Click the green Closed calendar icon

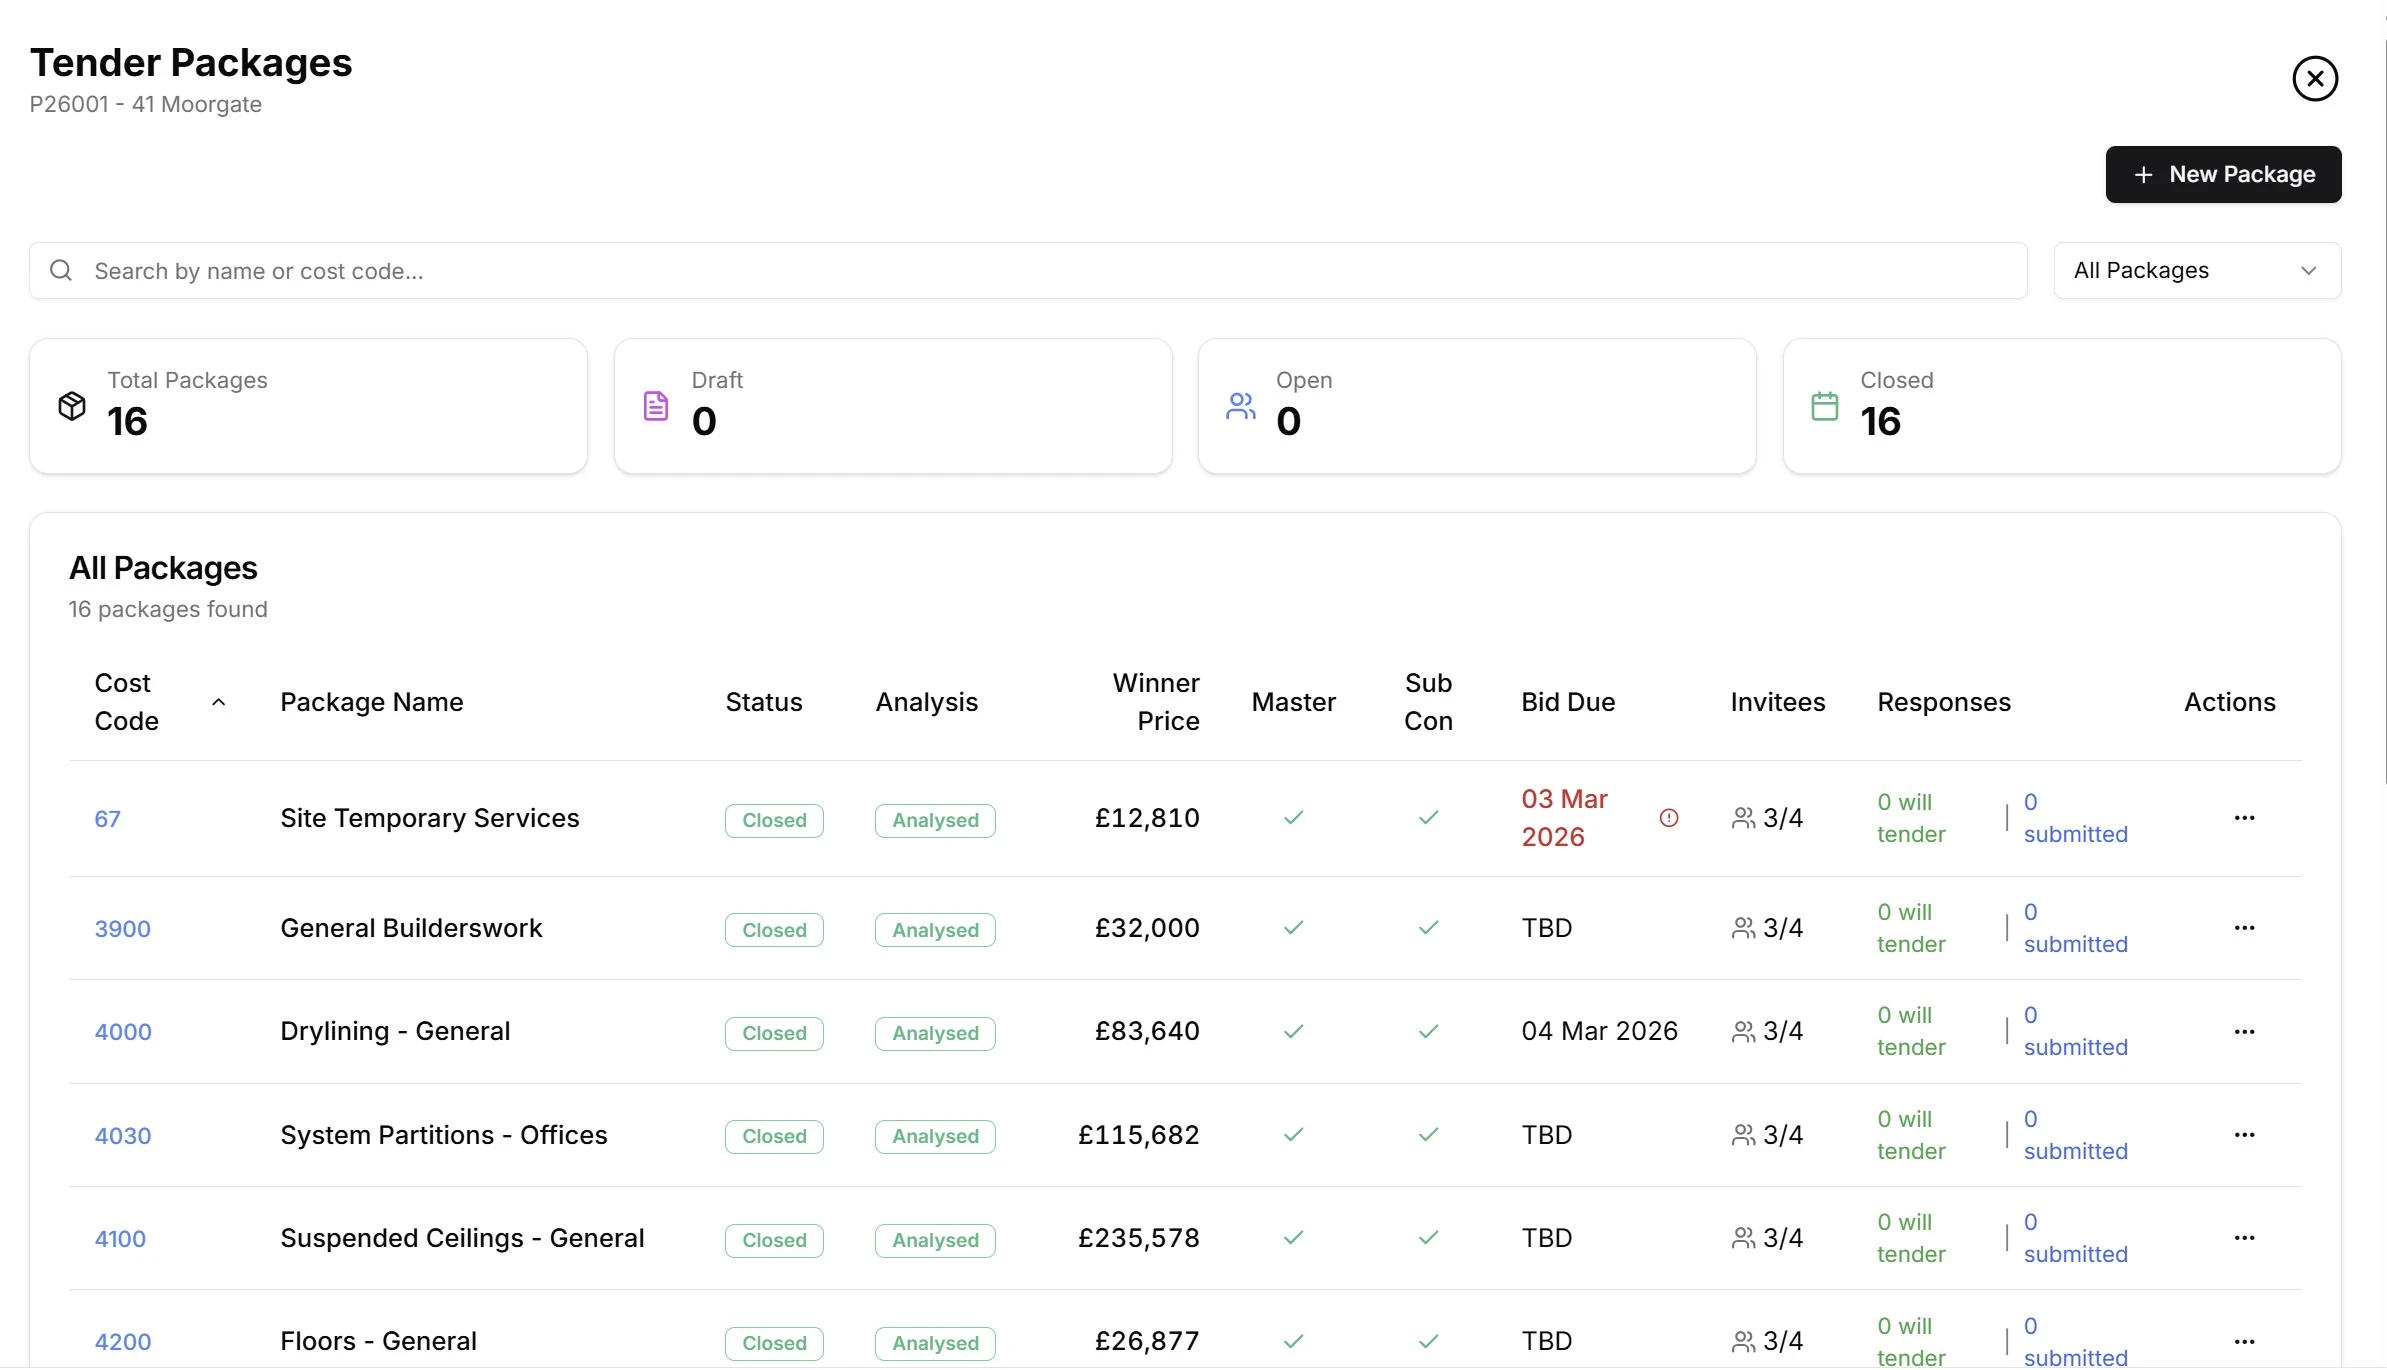(1824, 404)
